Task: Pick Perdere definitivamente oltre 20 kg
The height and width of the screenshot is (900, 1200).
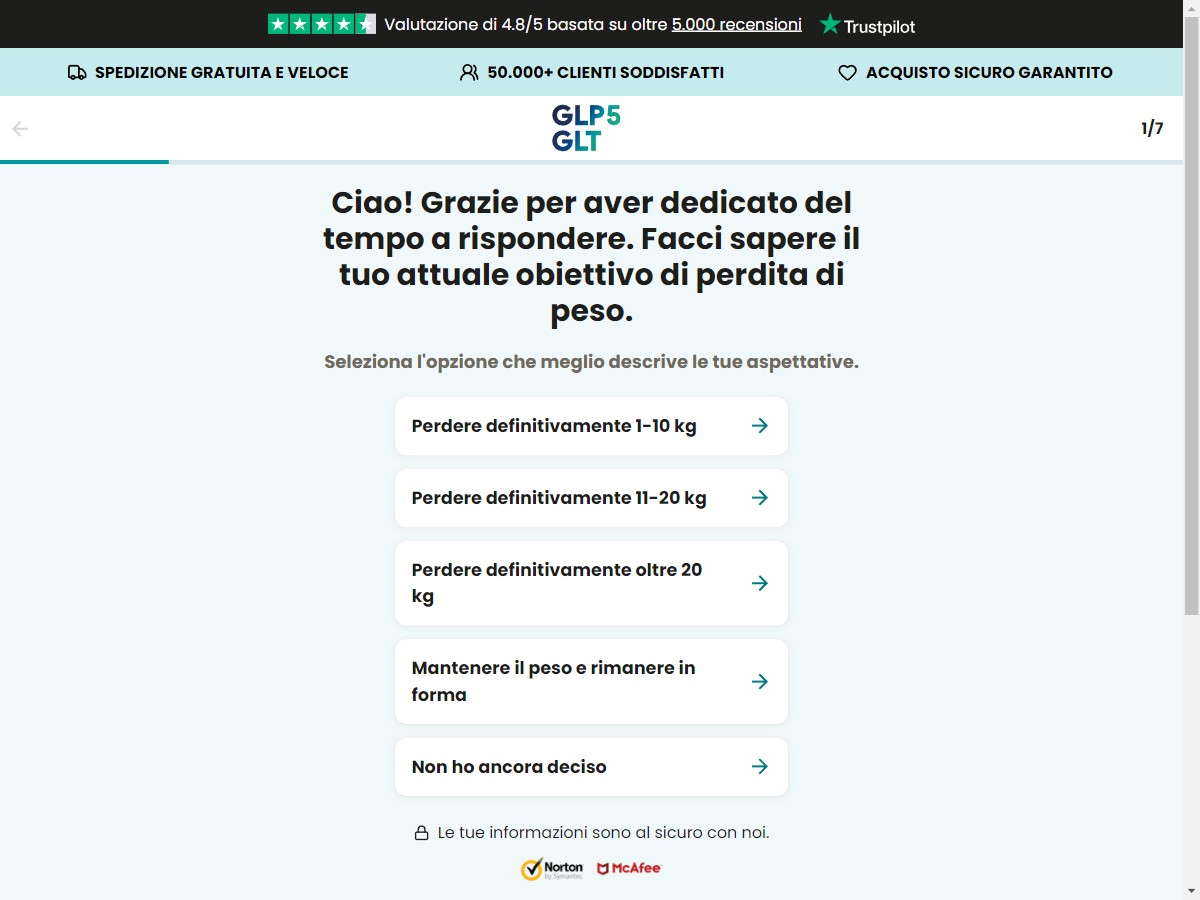Action: (x=591, y=583)
